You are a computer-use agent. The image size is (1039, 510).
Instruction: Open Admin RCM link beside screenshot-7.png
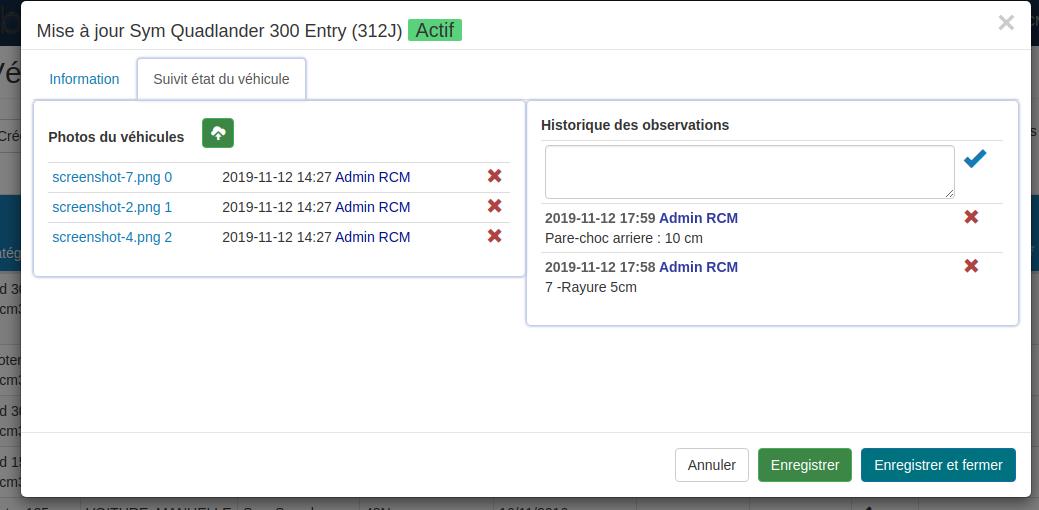(x=372, y=177)
